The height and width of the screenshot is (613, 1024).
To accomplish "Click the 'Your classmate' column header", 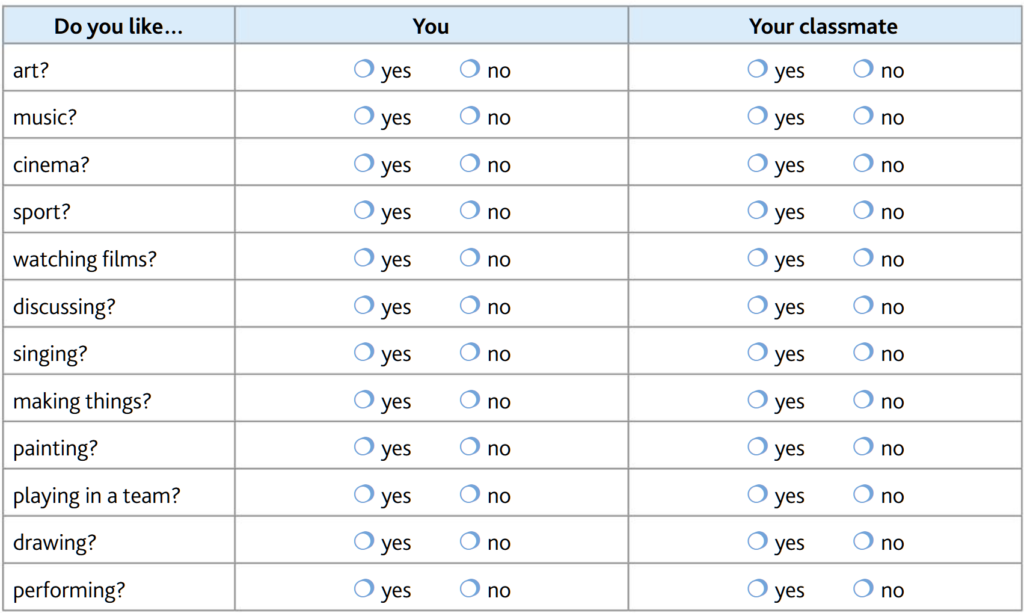I will point(823,26).
